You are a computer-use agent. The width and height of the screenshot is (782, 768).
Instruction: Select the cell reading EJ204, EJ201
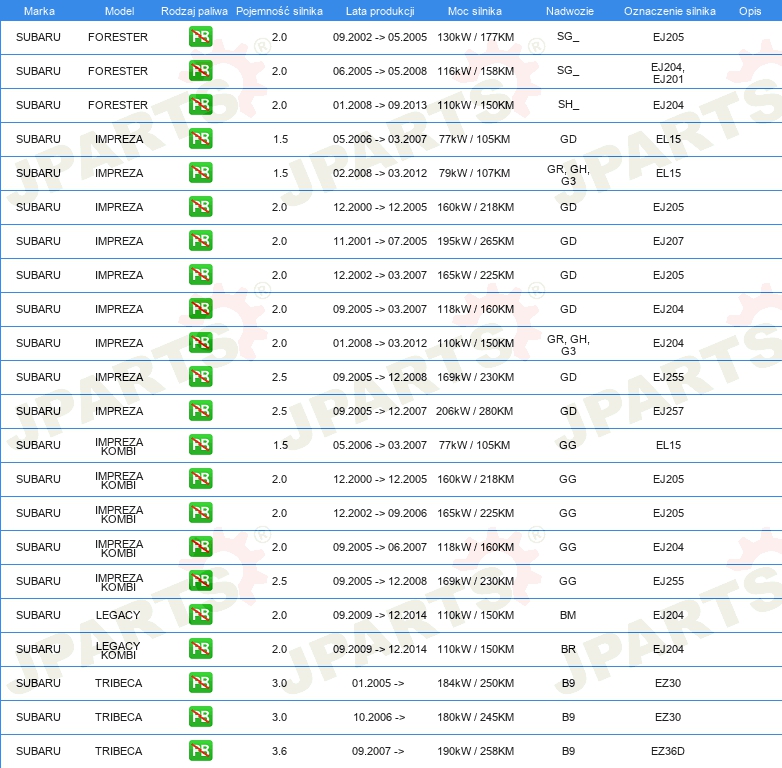(668, 73)
